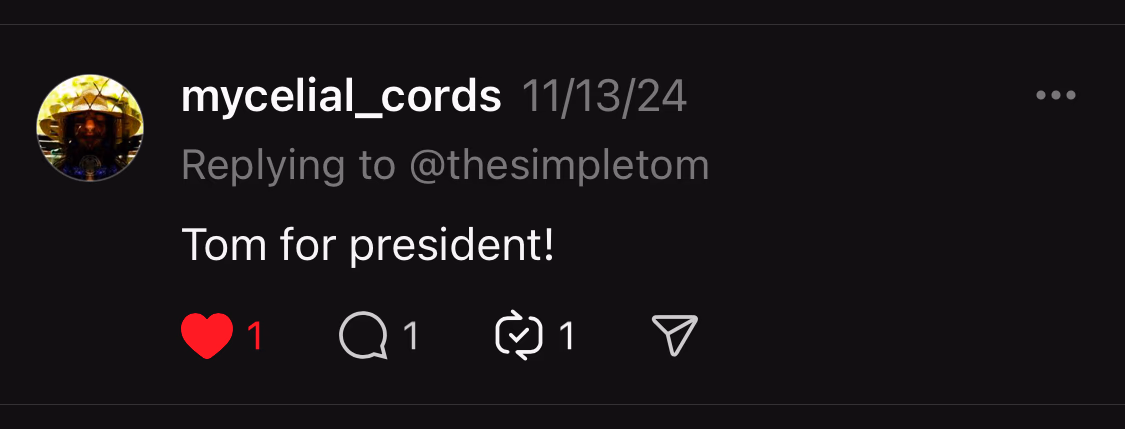1125x429 pixels.
Task: Open the three-dot more options menu
Action: 1056,96
